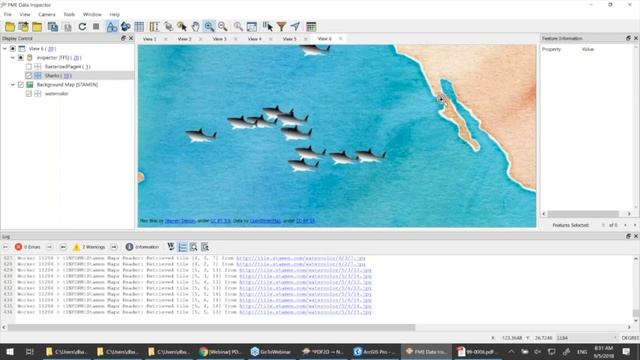Click the Log horizontal scrollbar
640x360 pixels.
211,327
